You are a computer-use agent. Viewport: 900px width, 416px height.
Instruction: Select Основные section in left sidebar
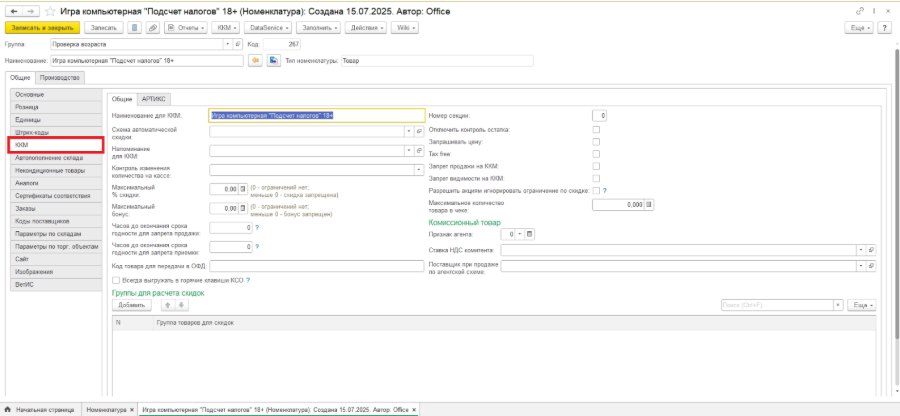[56, 94]
